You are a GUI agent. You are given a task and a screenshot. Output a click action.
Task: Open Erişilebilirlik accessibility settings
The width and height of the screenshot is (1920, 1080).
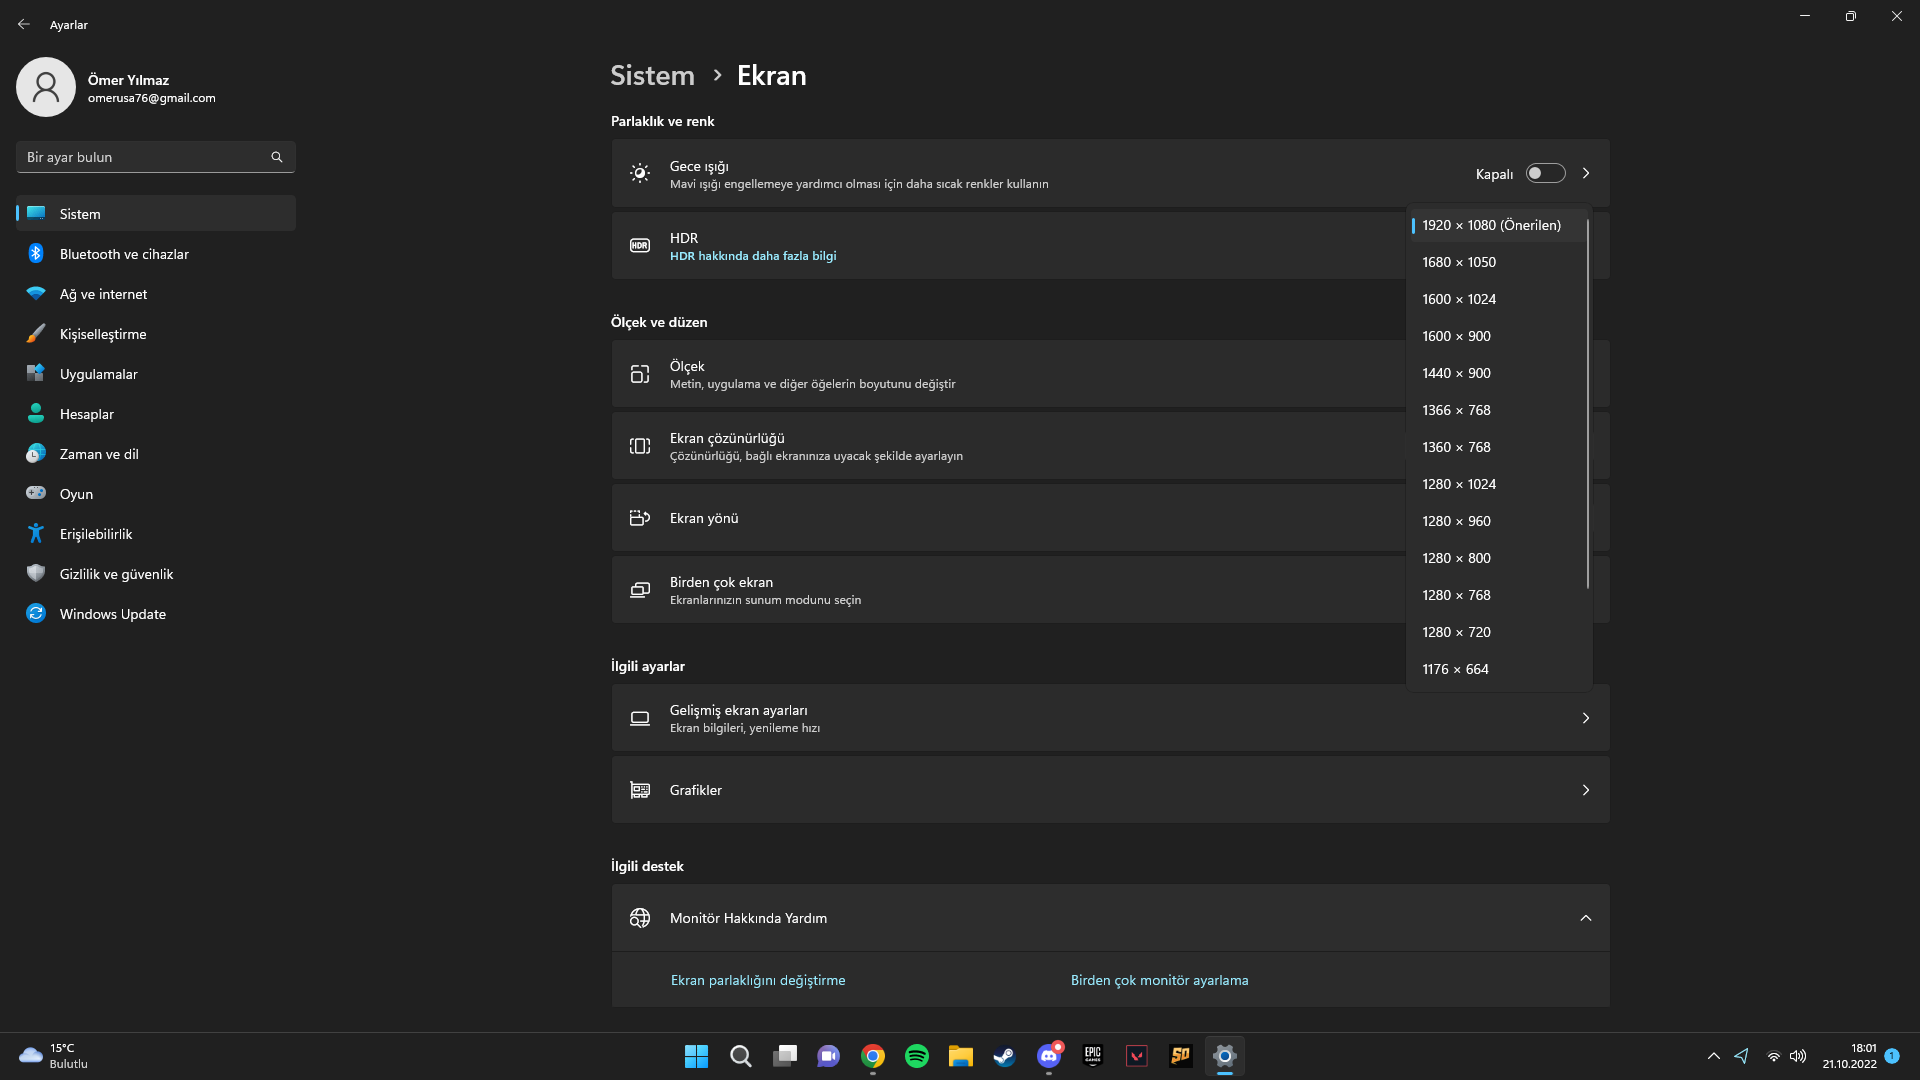(96, 534)
